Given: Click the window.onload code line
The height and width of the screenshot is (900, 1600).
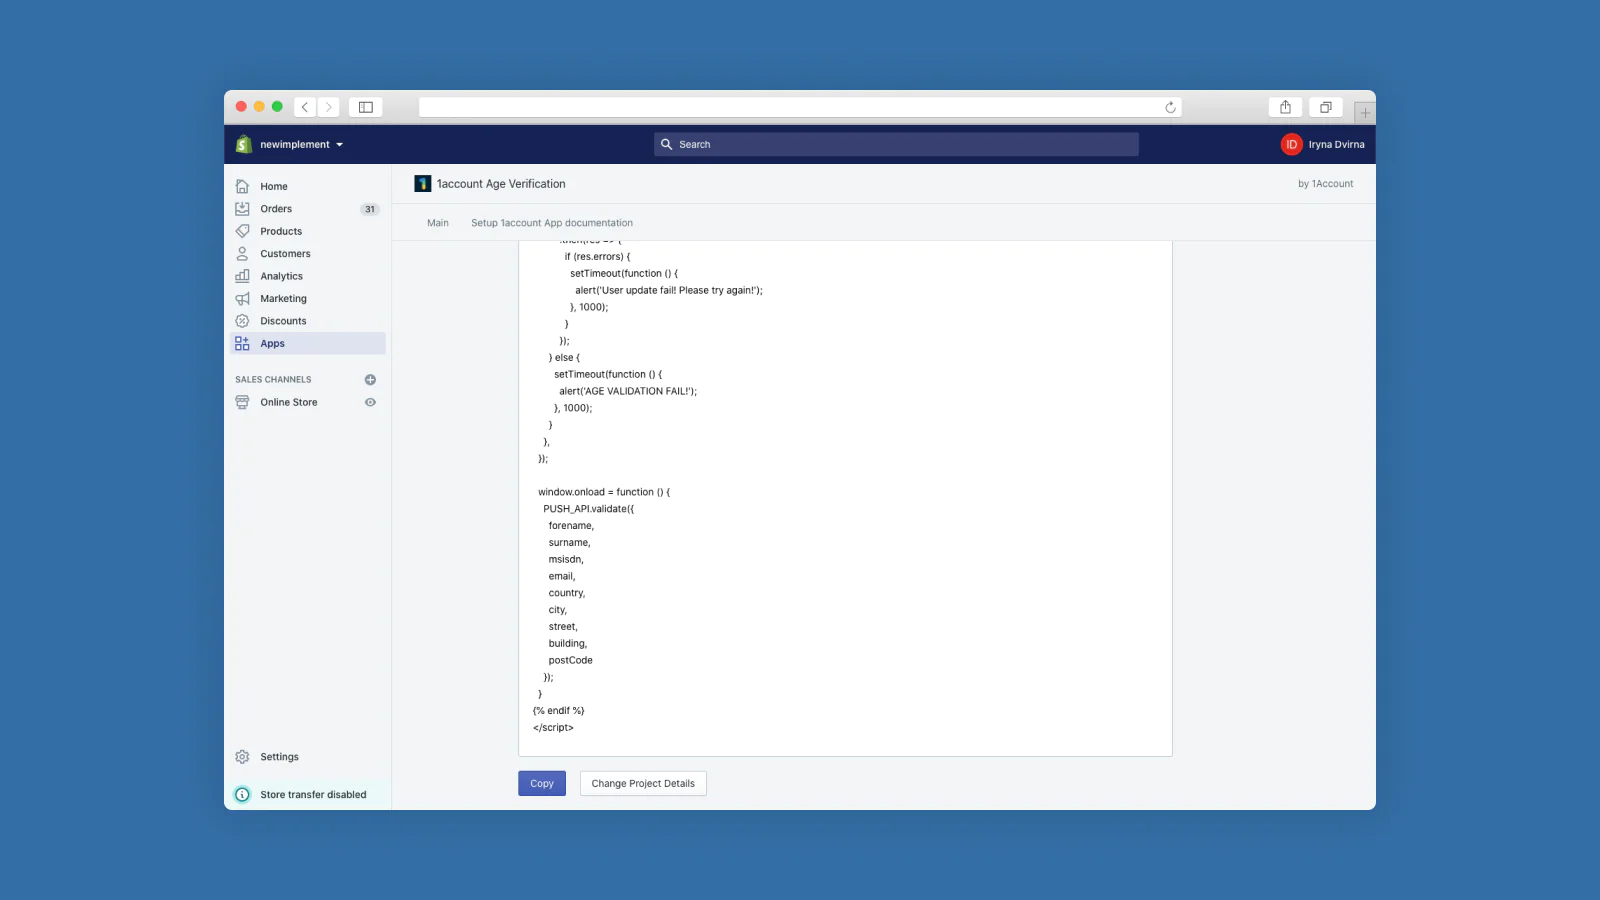Looking at the screenshot, I should 604,492.
